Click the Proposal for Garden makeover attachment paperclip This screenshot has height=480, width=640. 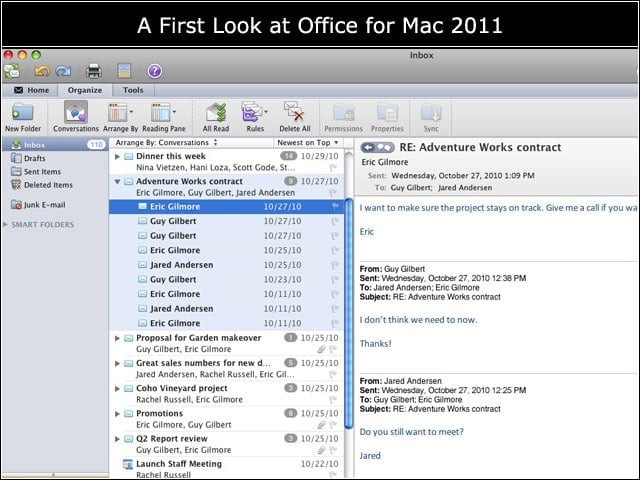point(321,349)
